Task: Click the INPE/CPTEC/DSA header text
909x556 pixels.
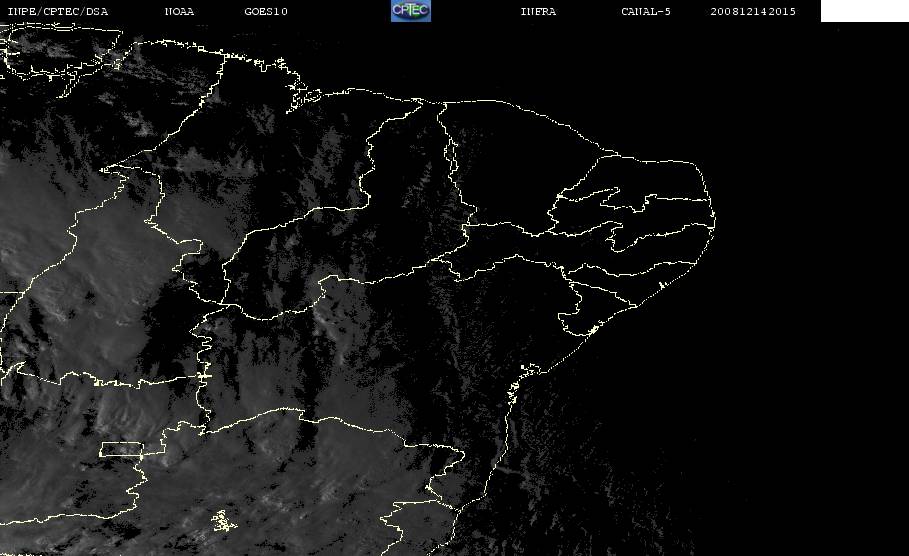Action: 57,12
